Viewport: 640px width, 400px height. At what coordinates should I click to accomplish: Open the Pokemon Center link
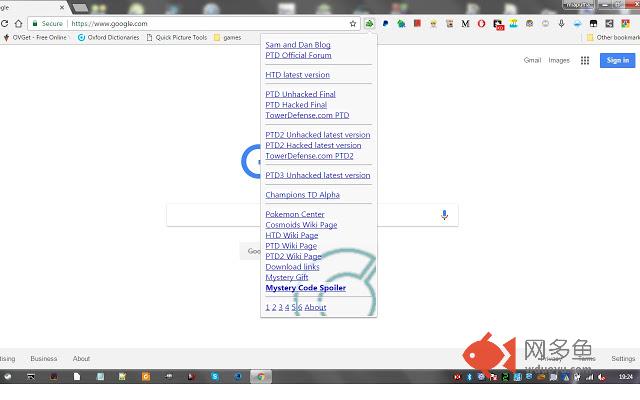[x=295, y=214]
